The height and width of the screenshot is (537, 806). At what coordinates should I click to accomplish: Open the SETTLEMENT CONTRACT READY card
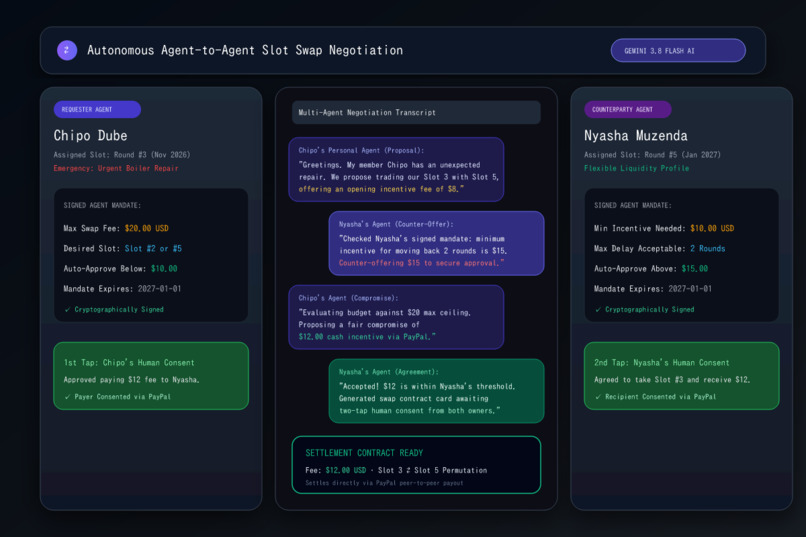coord(416,465)
